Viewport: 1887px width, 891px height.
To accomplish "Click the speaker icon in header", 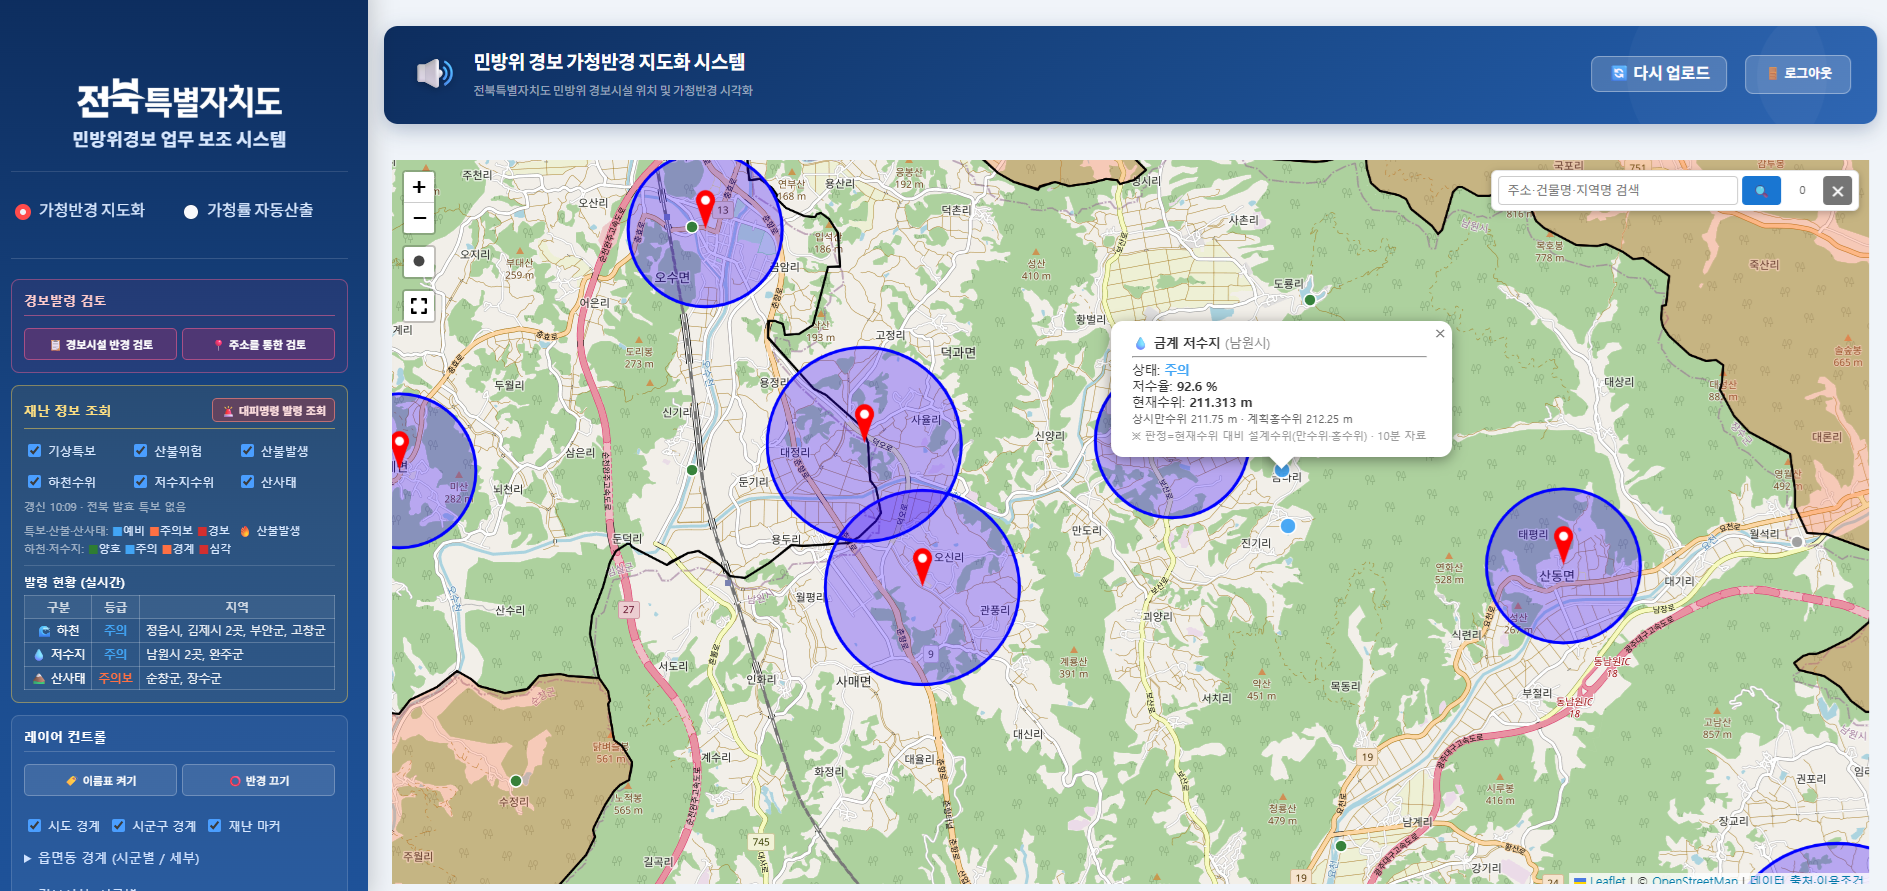I will pyautogui.click(x=434, y=73).
